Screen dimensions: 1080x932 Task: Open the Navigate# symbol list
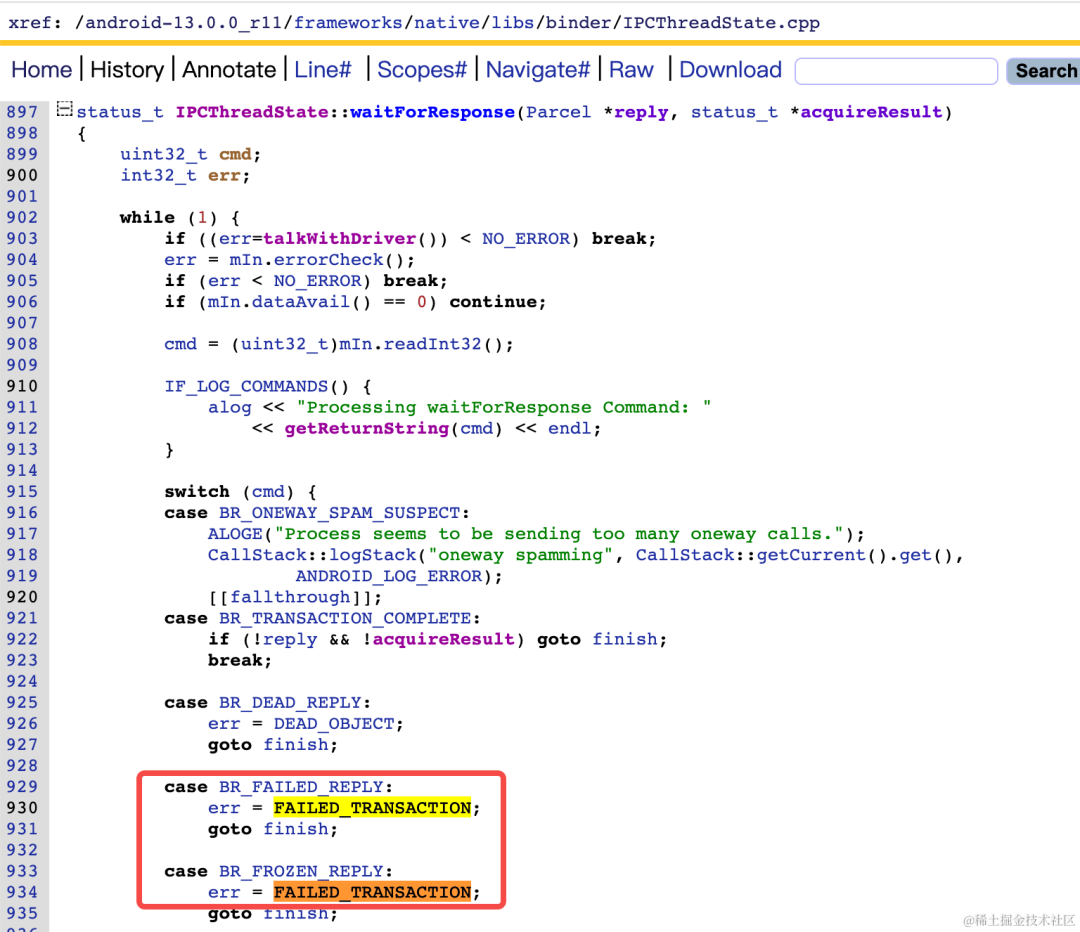point(538,70)
